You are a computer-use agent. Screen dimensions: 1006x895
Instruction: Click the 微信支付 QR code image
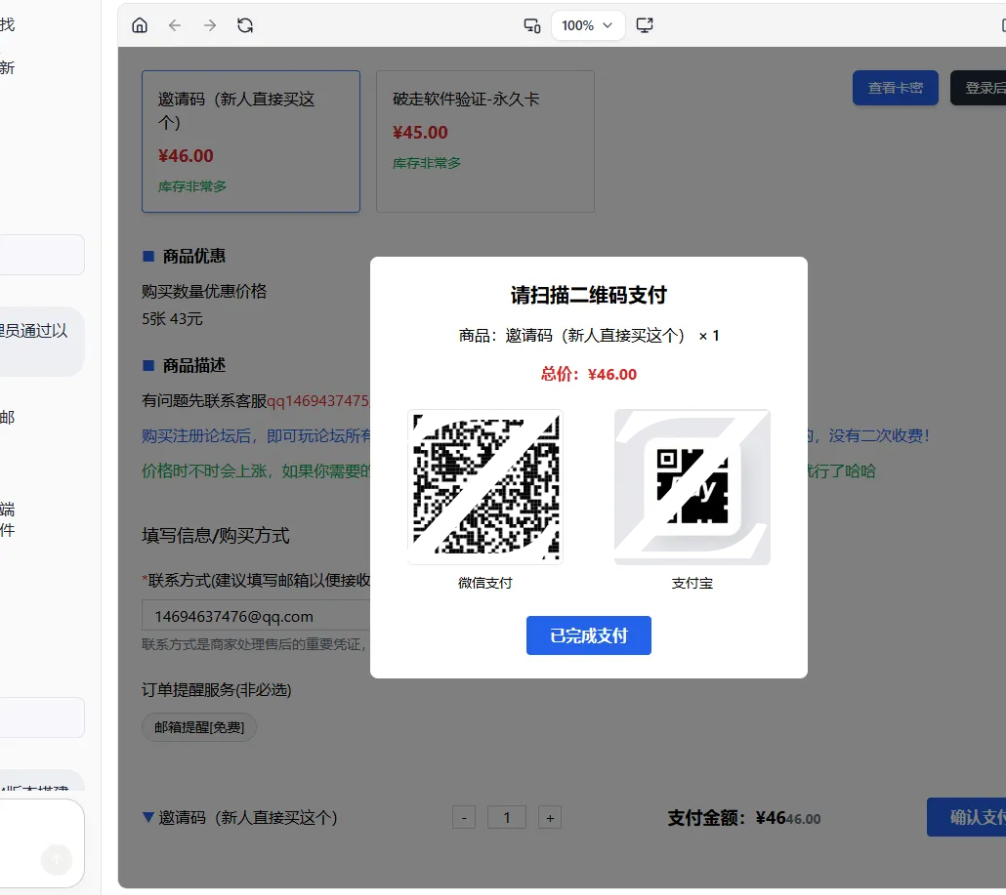485,486
